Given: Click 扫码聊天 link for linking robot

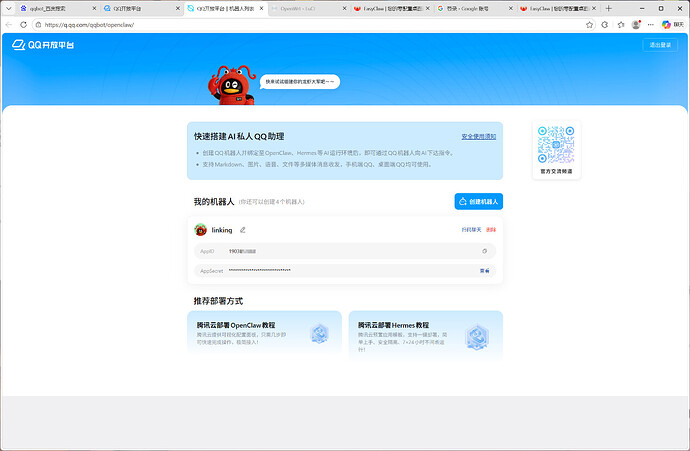Looking at the screenshot, I should (x=471, y=230).
